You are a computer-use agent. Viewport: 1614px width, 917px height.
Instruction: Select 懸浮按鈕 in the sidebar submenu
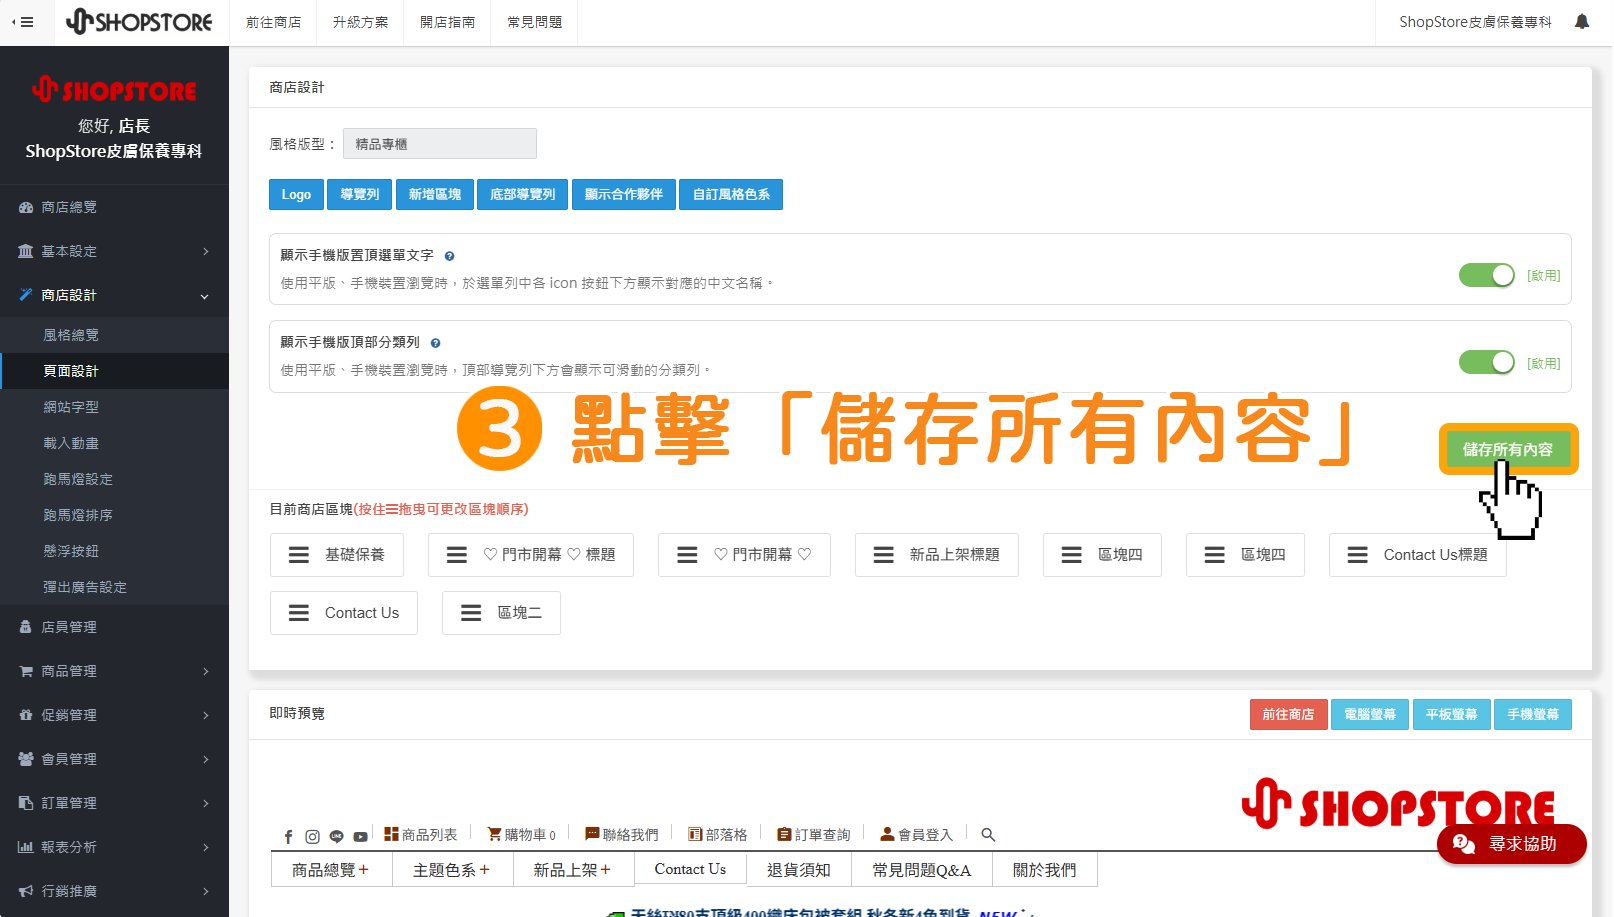pos(114,551)
